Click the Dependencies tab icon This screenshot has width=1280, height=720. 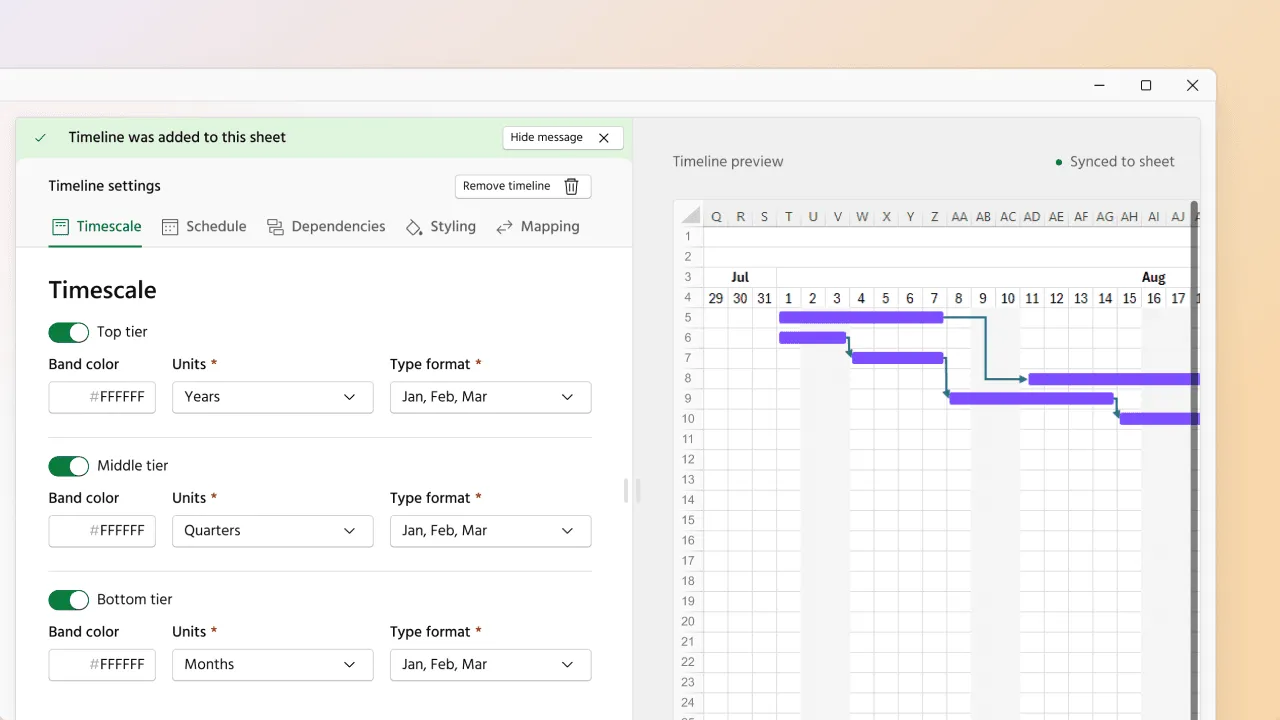coord(275,227)
